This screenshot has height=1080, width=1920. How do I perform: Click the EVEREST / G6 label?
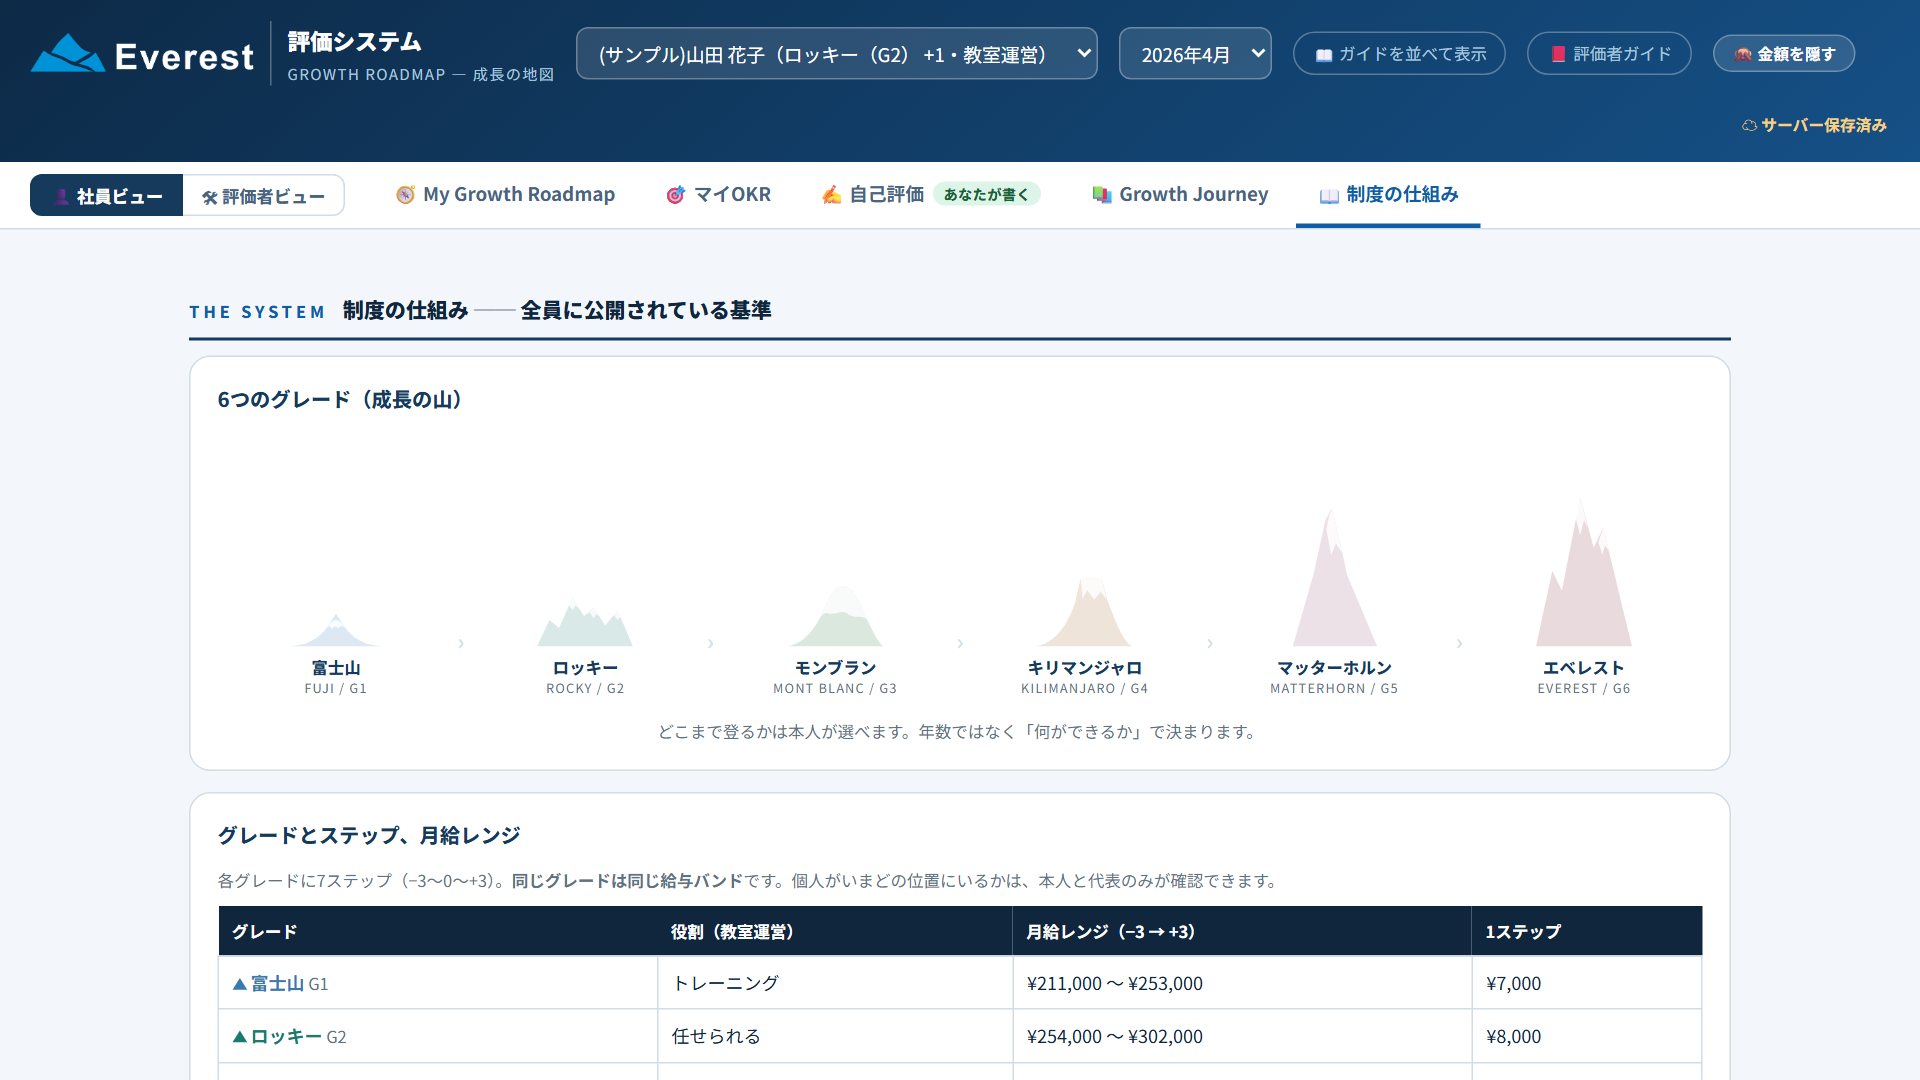pyautogui.click(x=1584, y=689)
